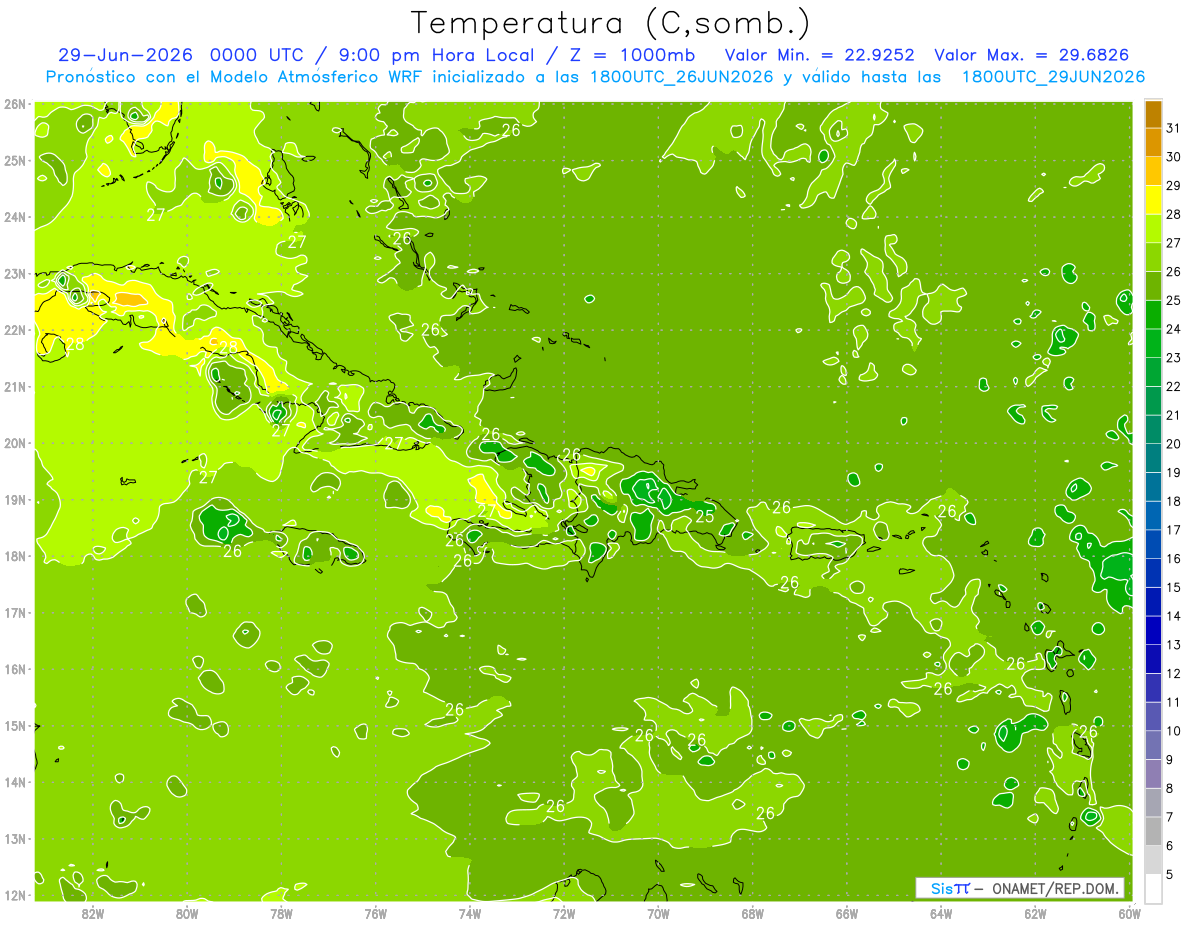Viewport: 1200px width, 927px height.
Task: Click the 24N latitude axis label
Action: 14,217
